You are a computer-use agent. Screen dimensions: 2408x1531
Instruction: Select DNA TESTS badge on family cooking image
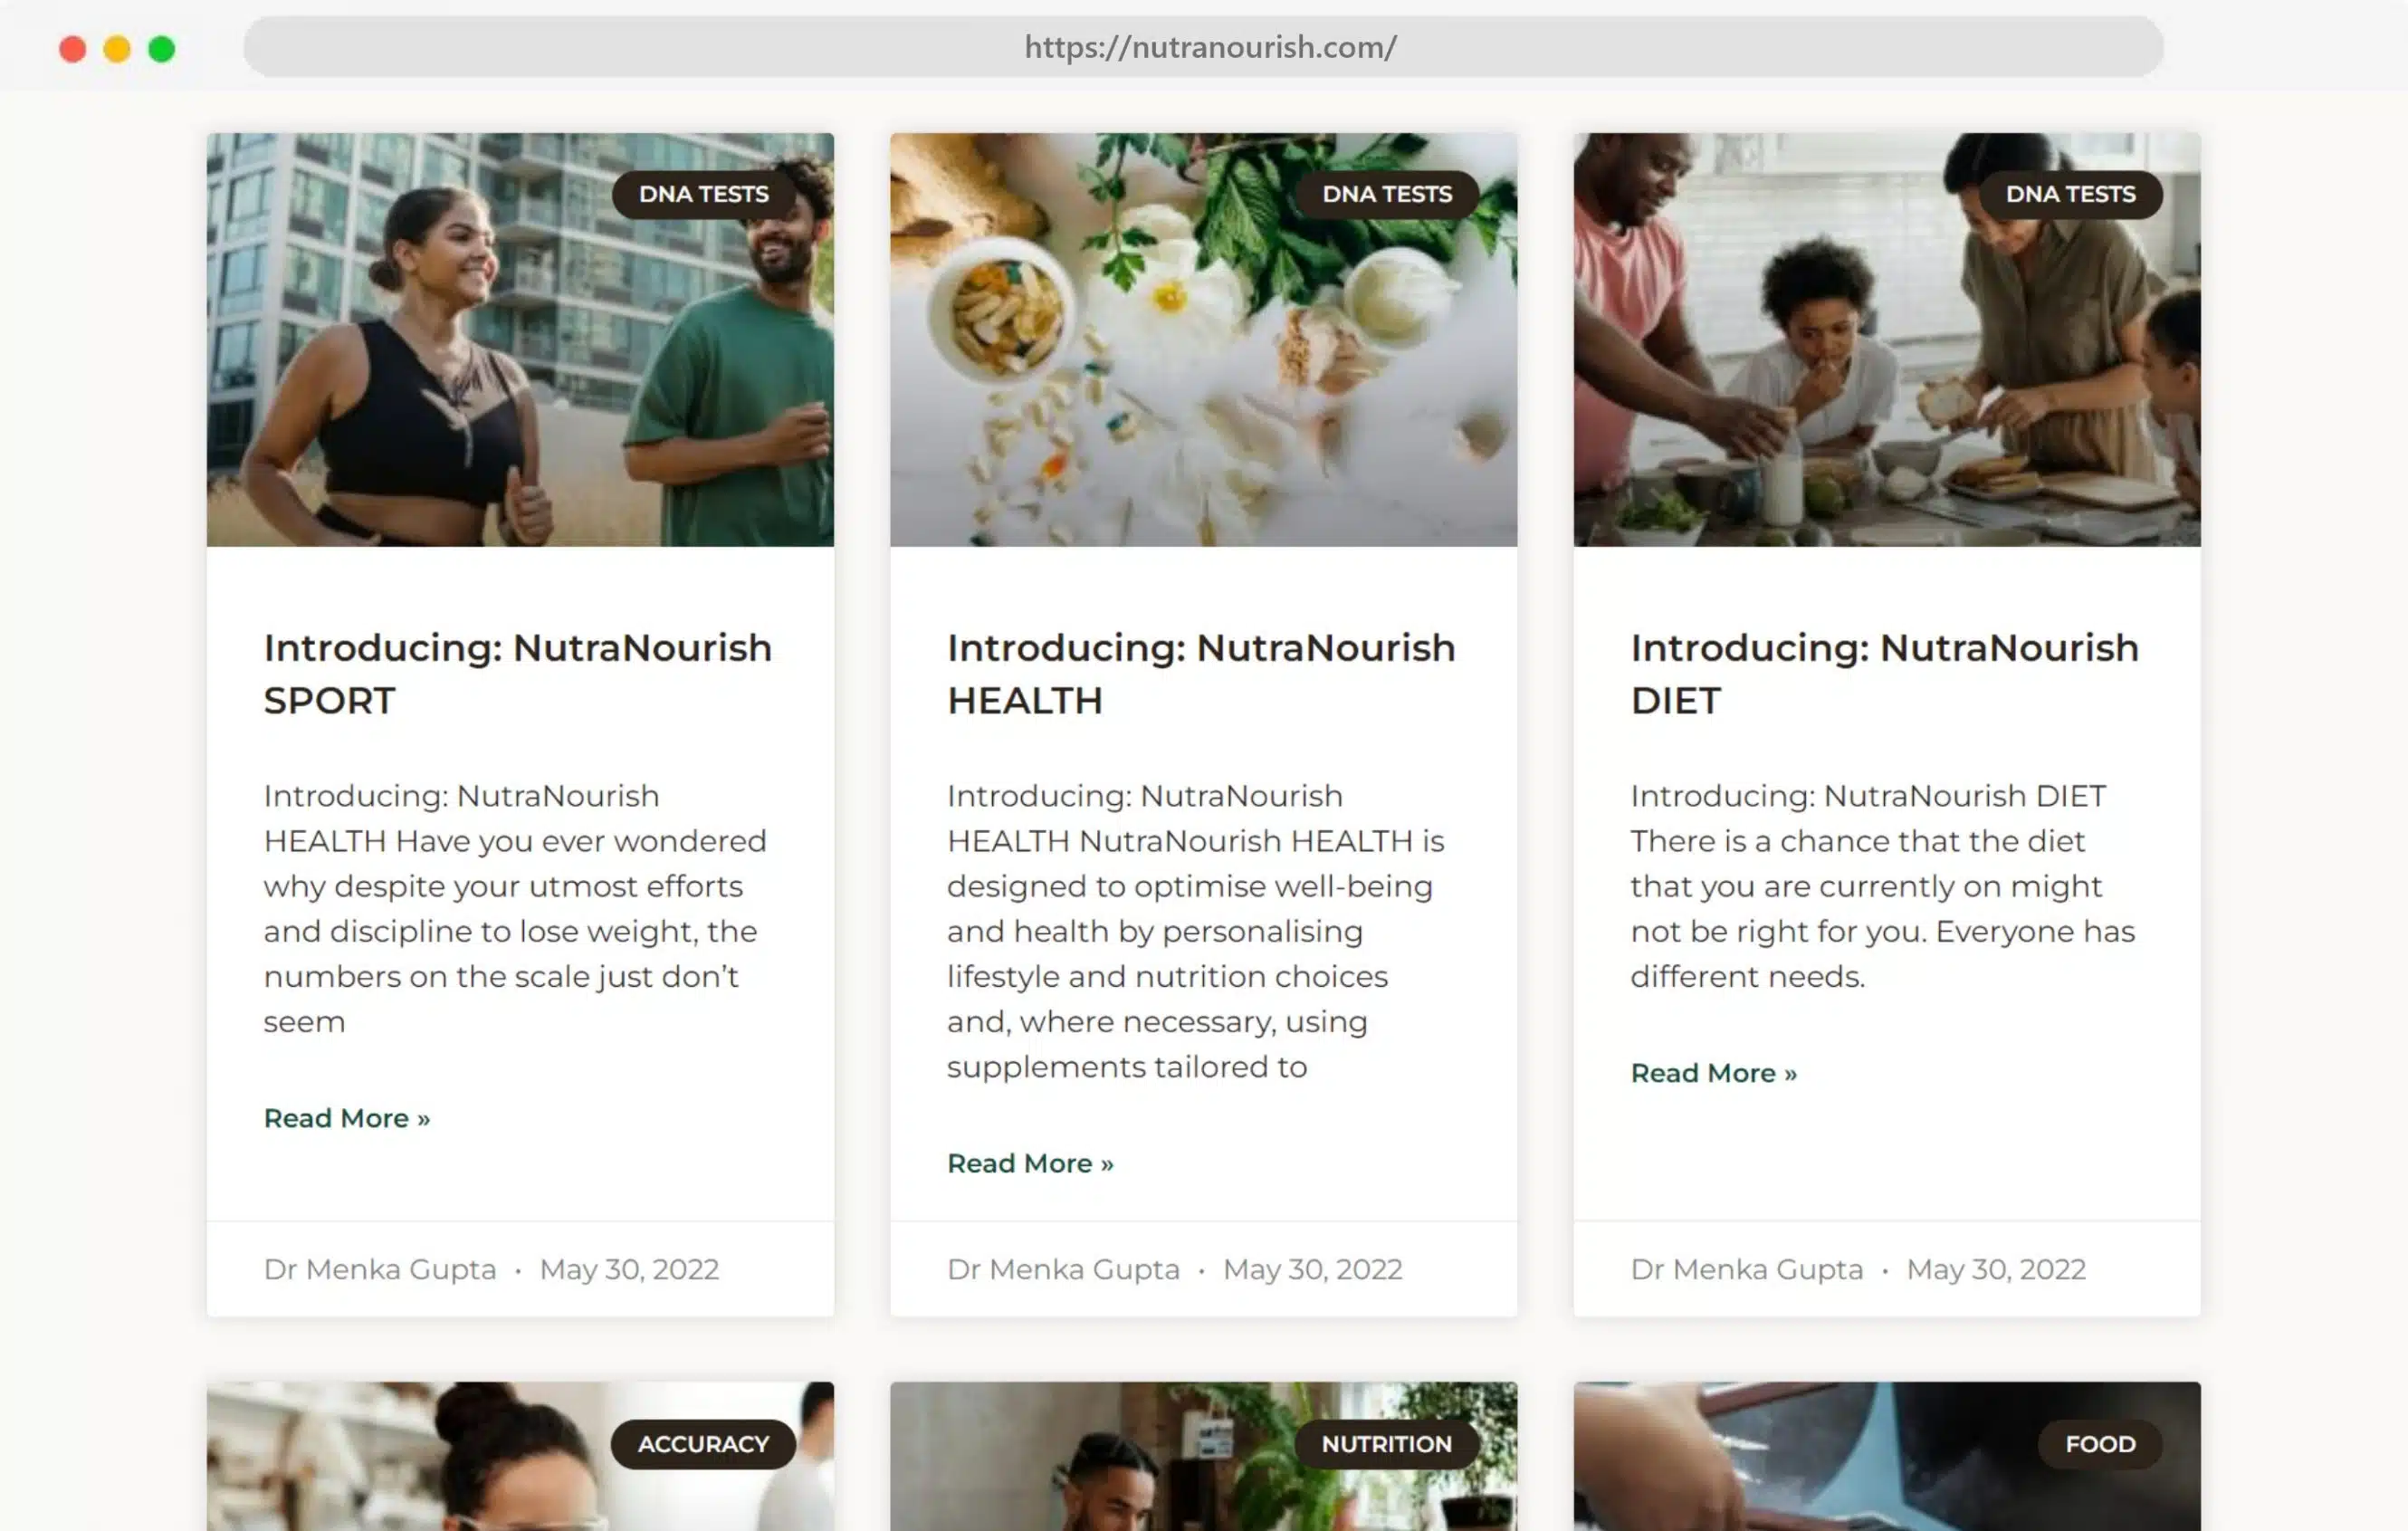(x=2070, y=194)
